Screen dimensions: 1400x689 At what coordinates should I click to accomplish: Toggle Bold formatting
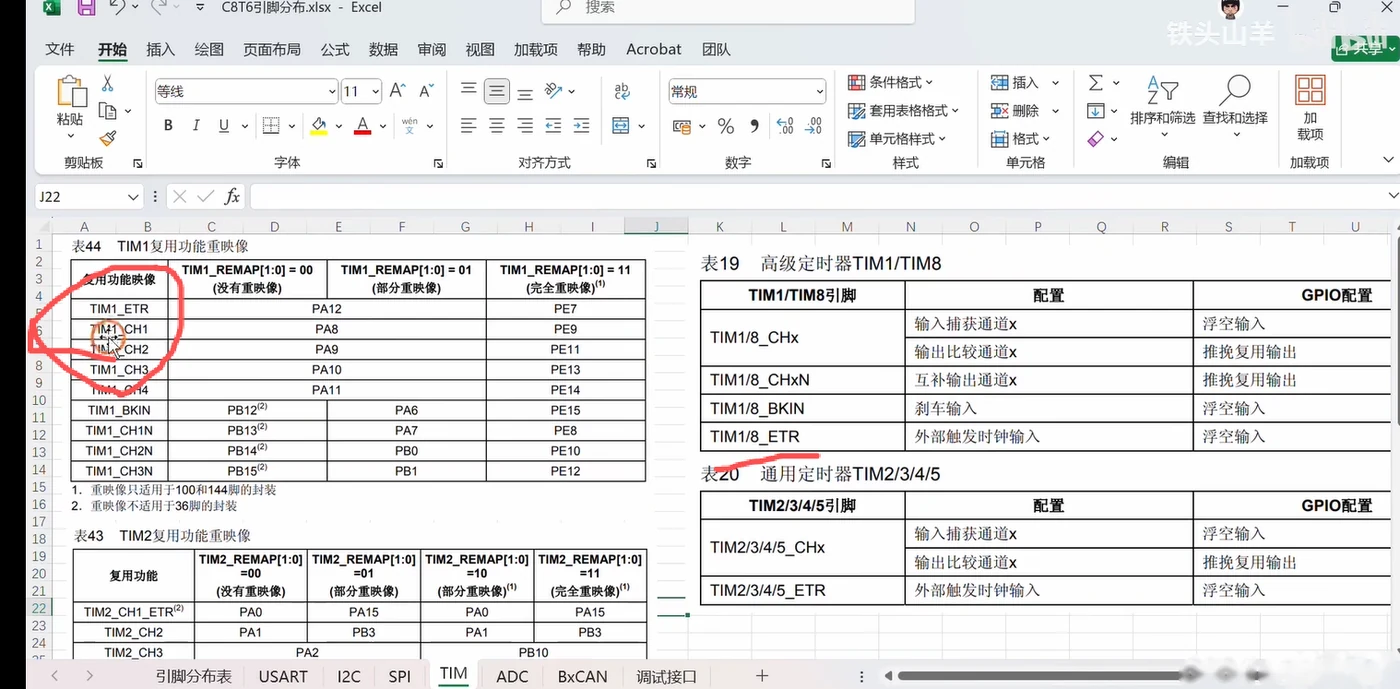[x=168, y=126]
